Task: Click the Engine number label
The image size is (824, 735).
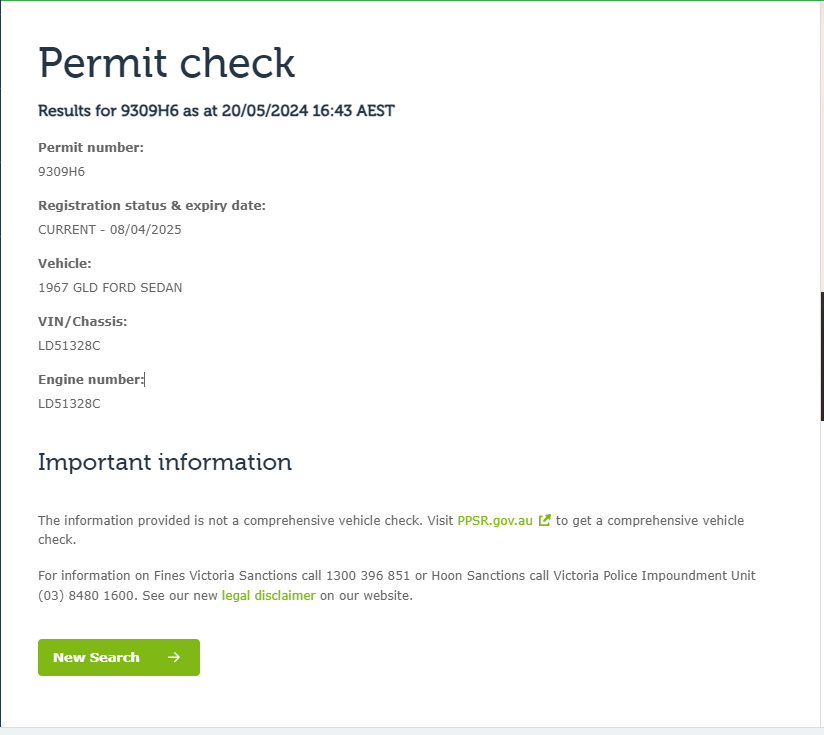Action: coord(91,380)
